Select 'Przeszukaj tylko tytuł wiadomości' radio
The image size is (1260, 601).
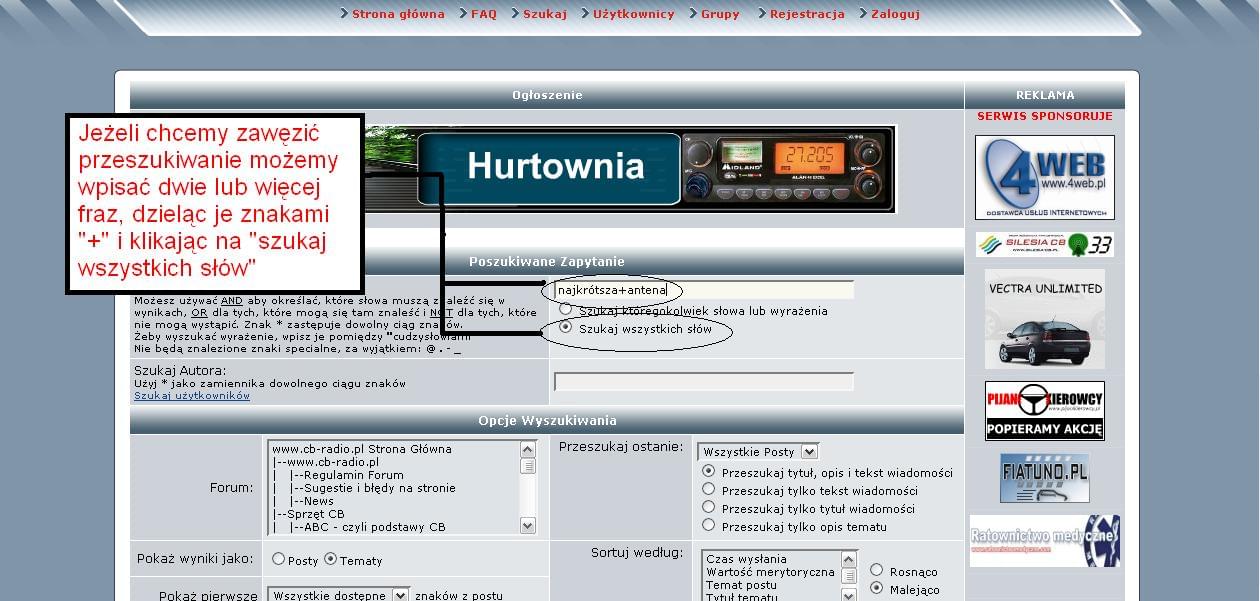coord(709,507)
